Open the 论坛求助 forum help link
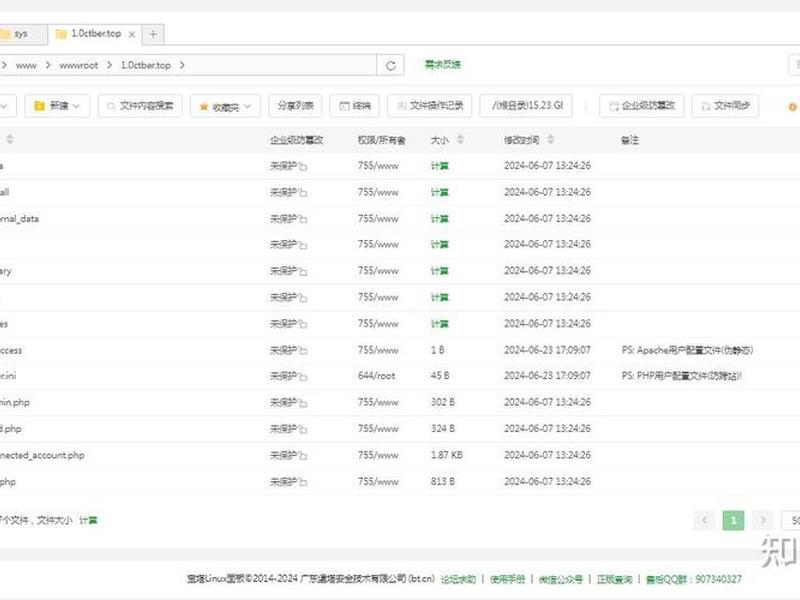 [458, 579]
